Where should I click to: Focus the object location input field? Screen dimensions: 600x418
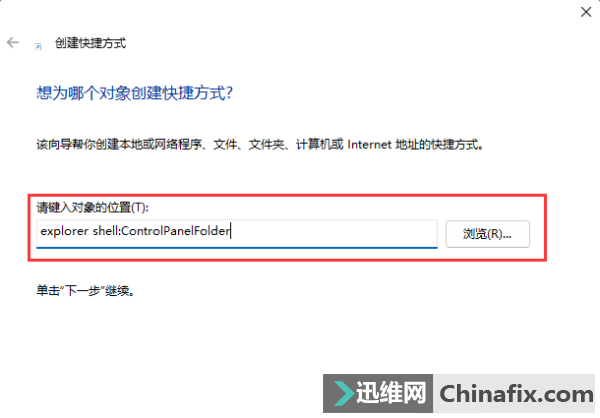(237, 233)
